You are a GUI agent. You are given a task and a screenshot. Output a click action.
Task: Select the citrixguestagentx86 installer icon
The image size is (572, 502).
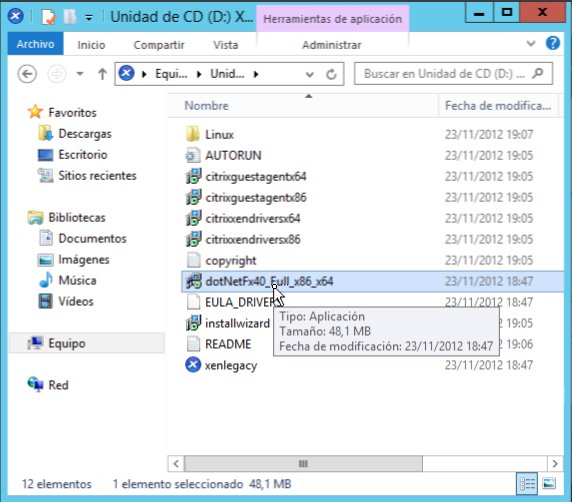click(193, 197)
